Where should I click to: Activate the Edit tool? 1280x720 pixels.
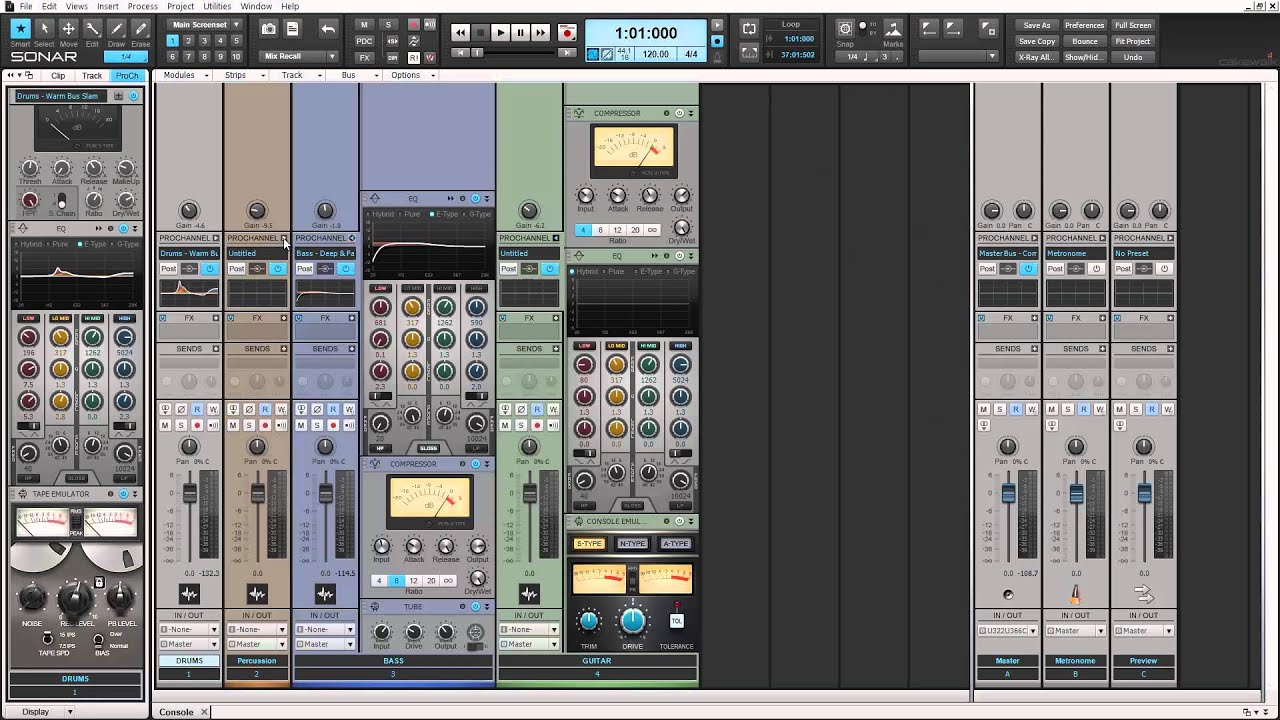point(92,29)
